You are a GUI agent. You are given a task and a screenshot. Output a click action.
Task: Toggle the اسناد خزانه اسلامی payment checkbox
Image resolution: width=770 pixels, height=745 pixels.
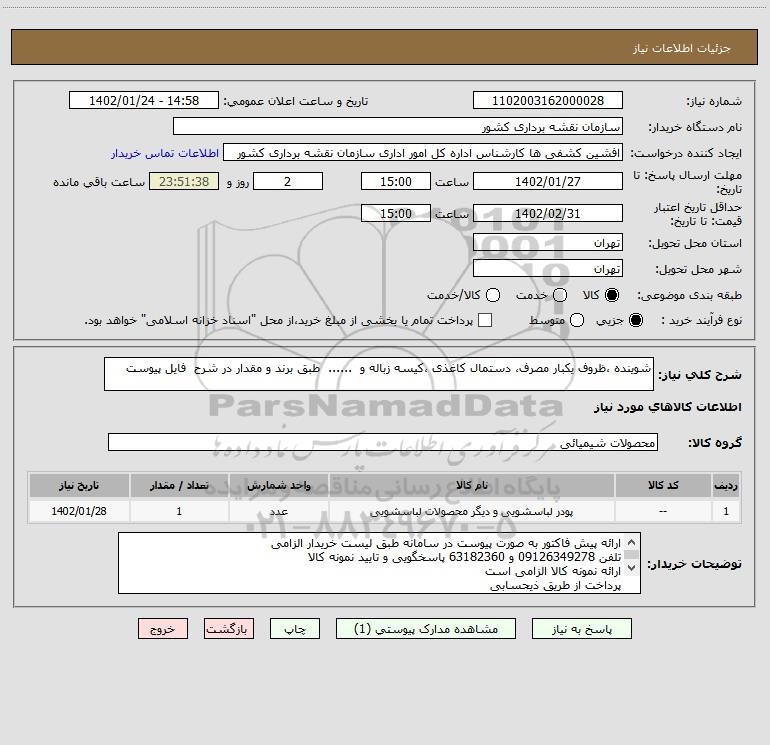(485, 320)
